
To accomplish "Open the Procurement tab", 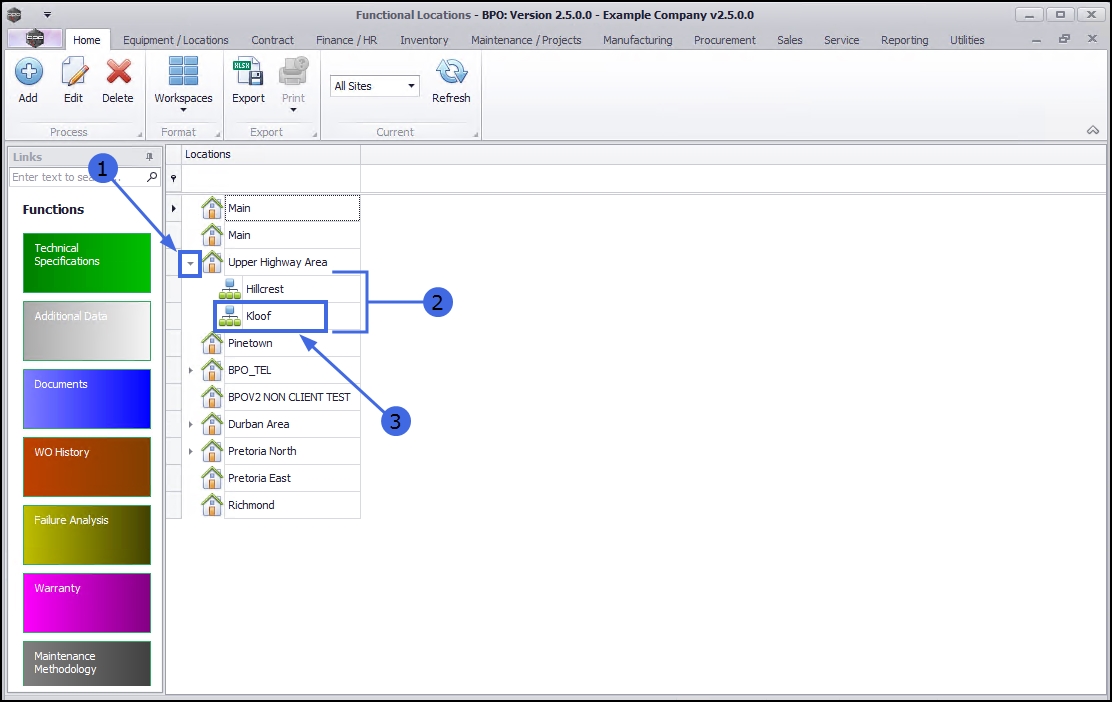I will [x=725, y=40].
